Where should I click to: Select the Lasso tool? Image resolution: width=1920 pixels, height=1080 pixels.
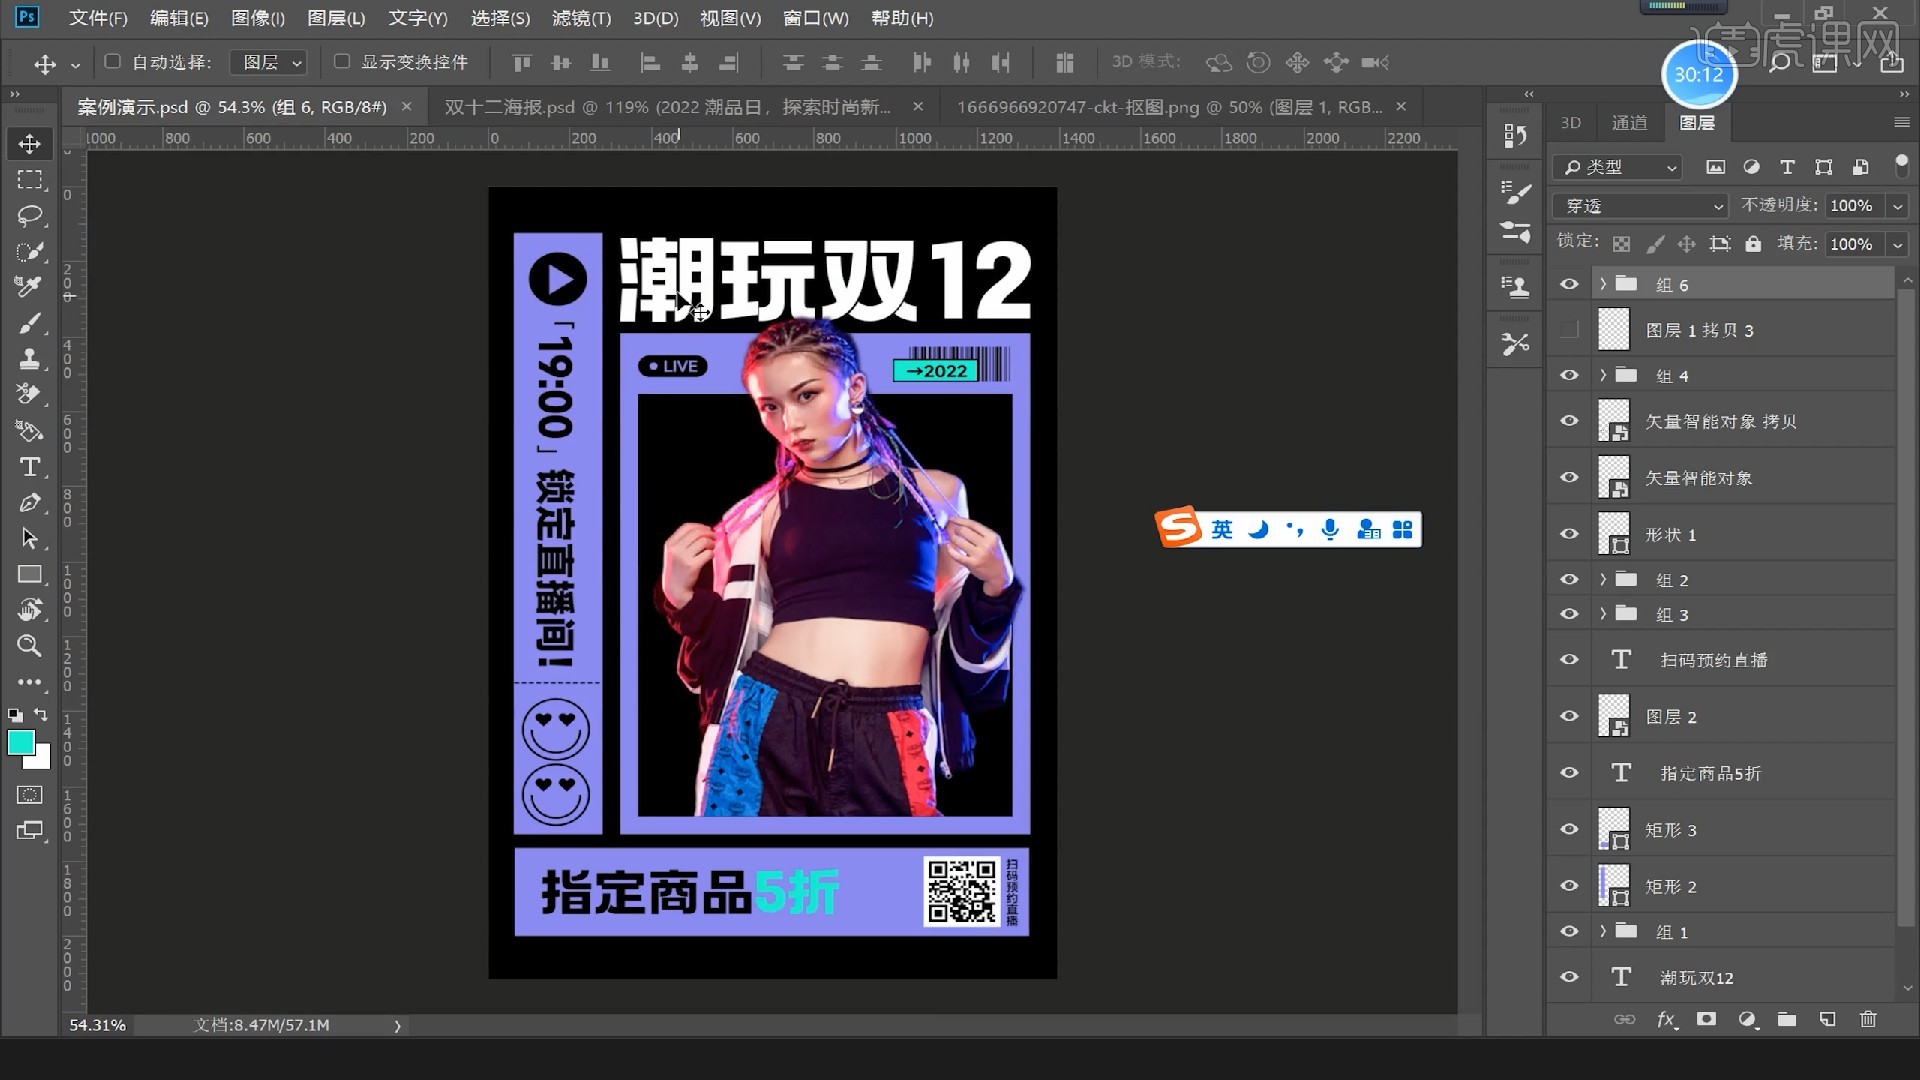pyautogui.click(x=29, y=216)
